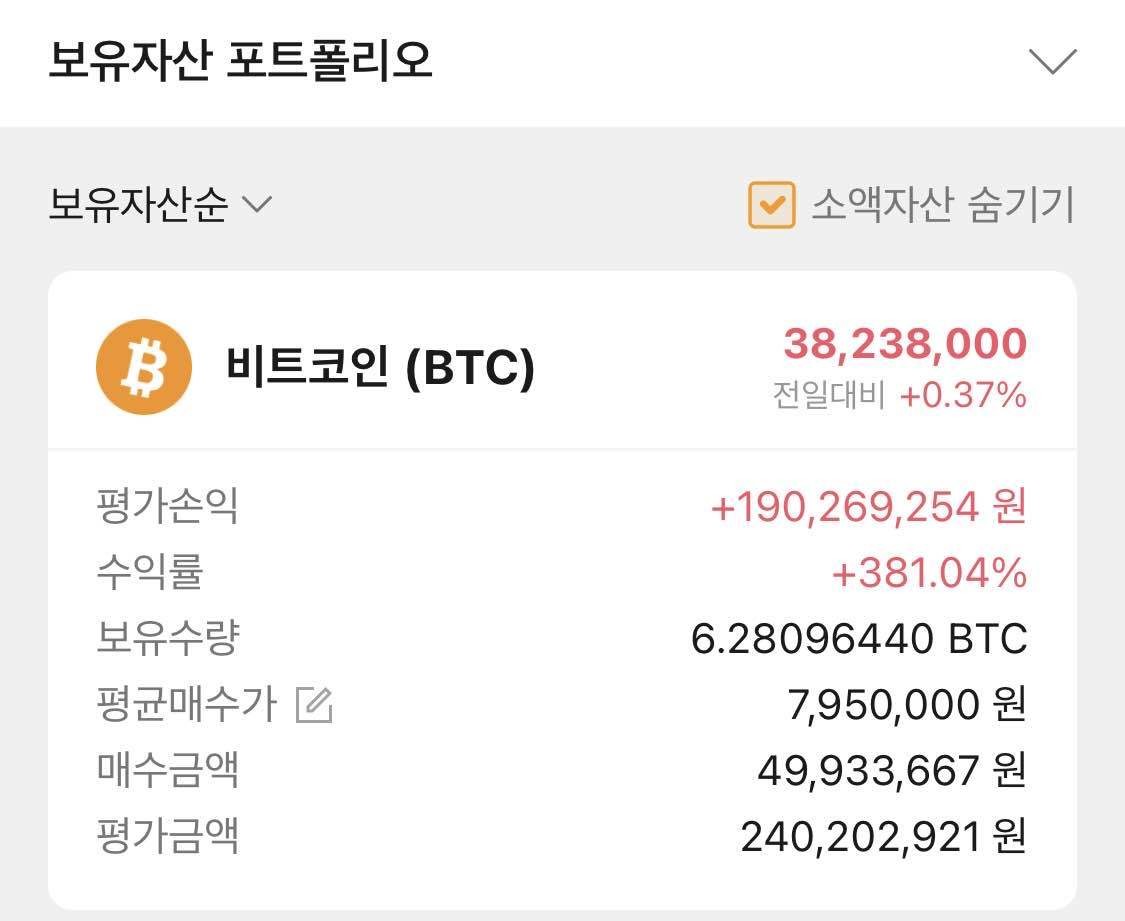Click the 비트코인 (BTC) title label
This screenshot has height=921, width=1125.
point(382,366)
